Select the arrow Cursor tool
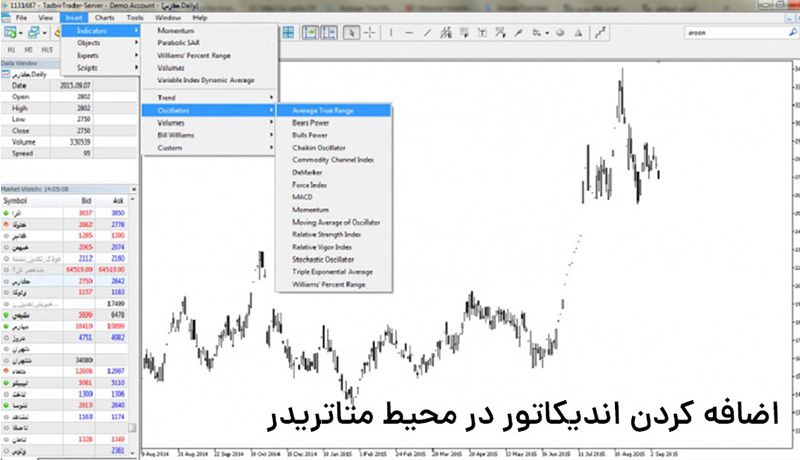The width and height of the screenshot is (800, 460). tap(351, 33)
